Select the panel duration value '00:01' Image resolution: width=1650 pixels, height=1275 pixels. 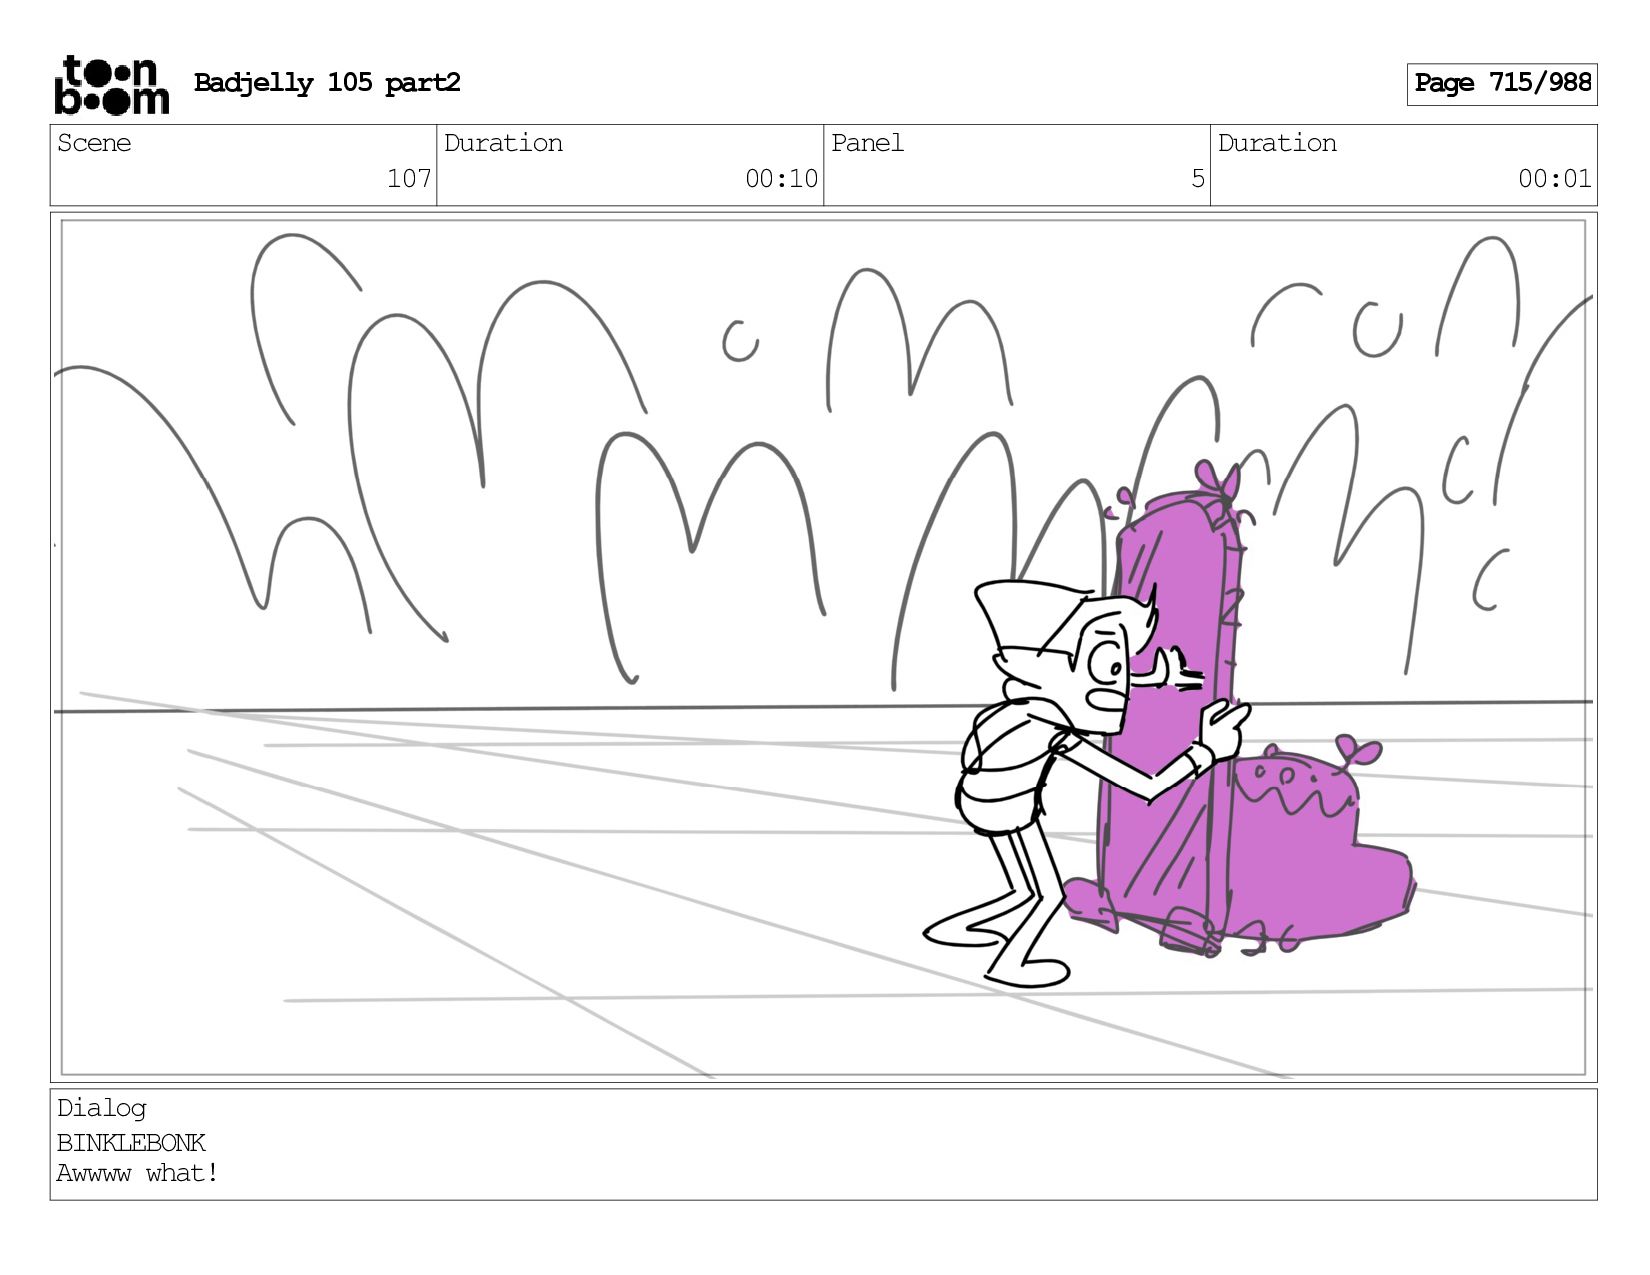pyautogui.click(x=1554, y=179)
